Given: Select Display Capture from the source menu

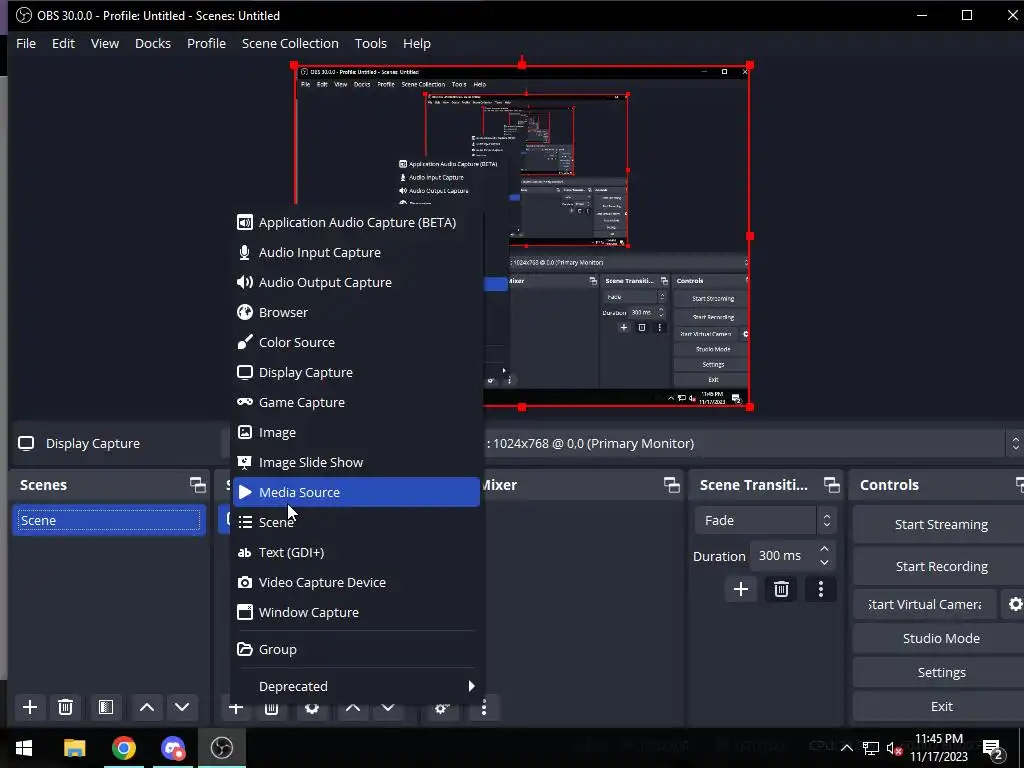Looking at the screenshot, I should [x=357, y=373].
